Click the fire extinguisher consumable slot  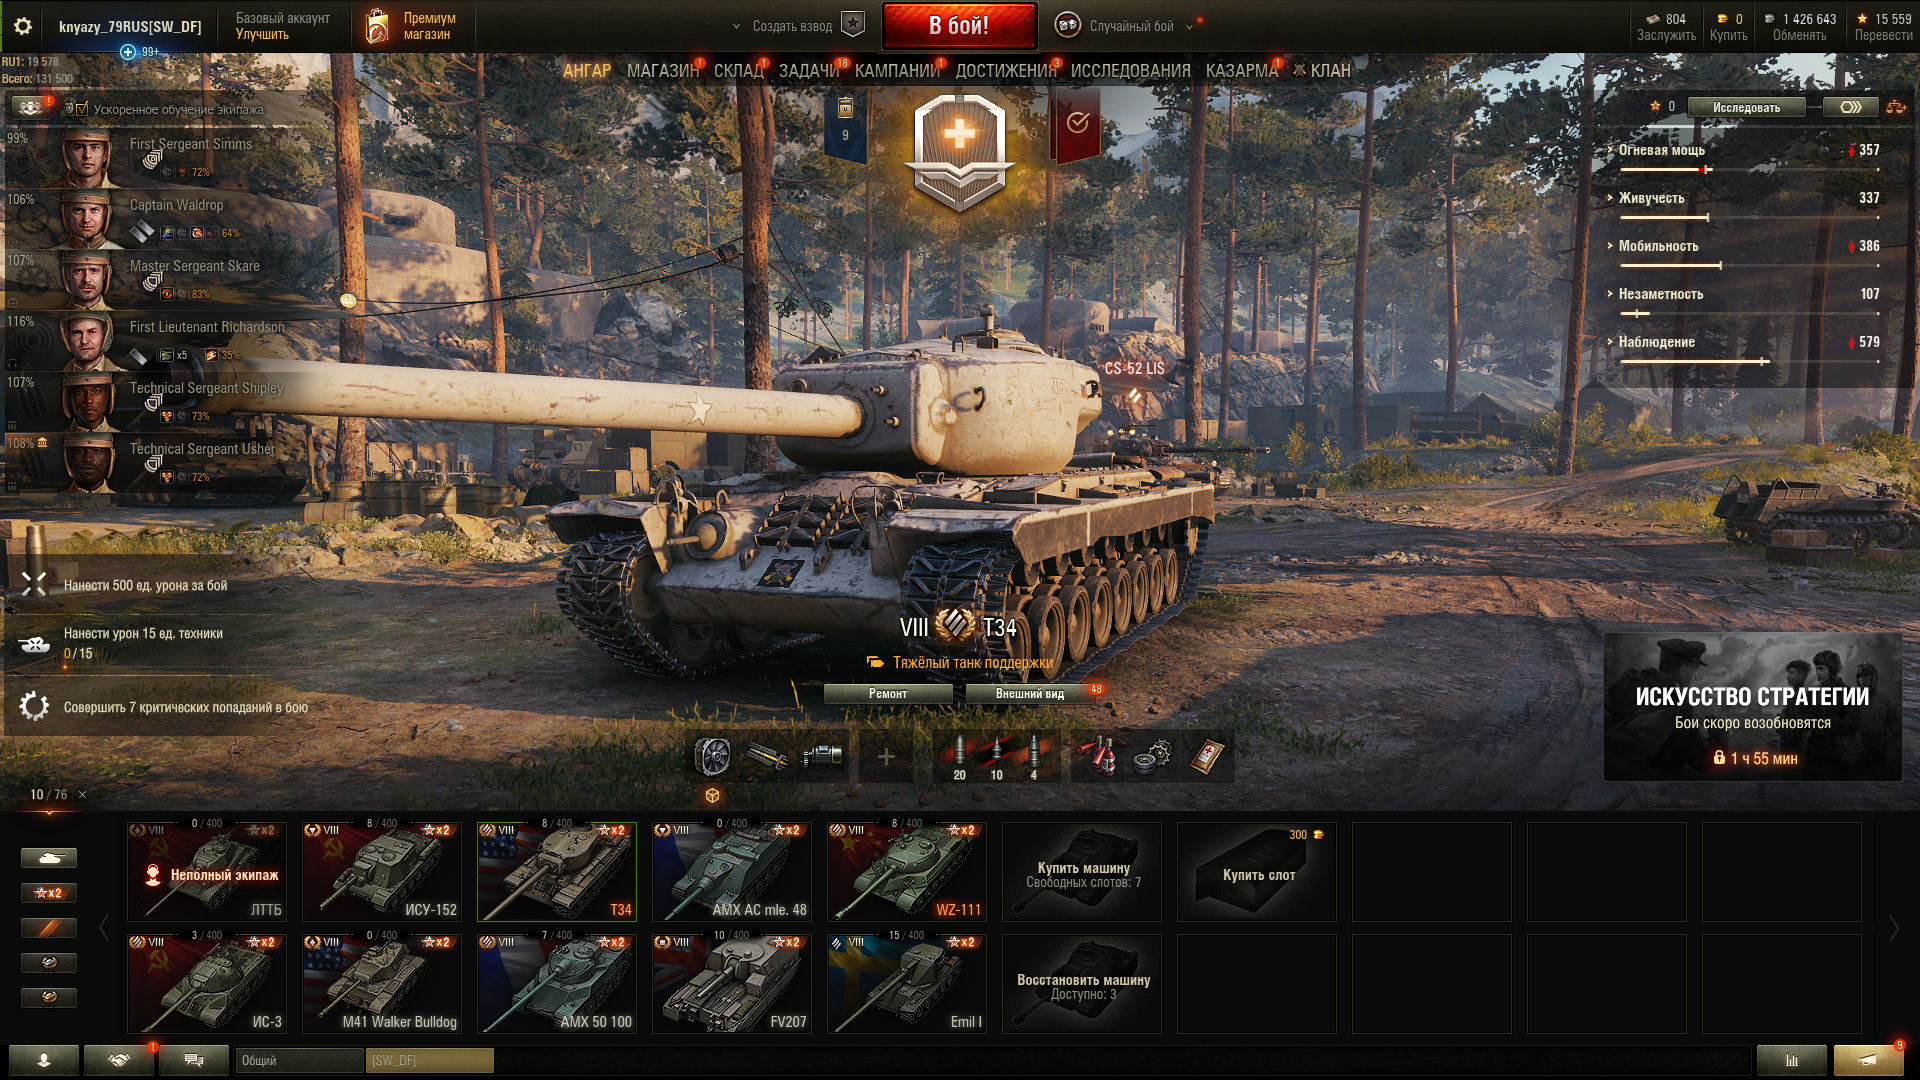[x=1097, y=757]
